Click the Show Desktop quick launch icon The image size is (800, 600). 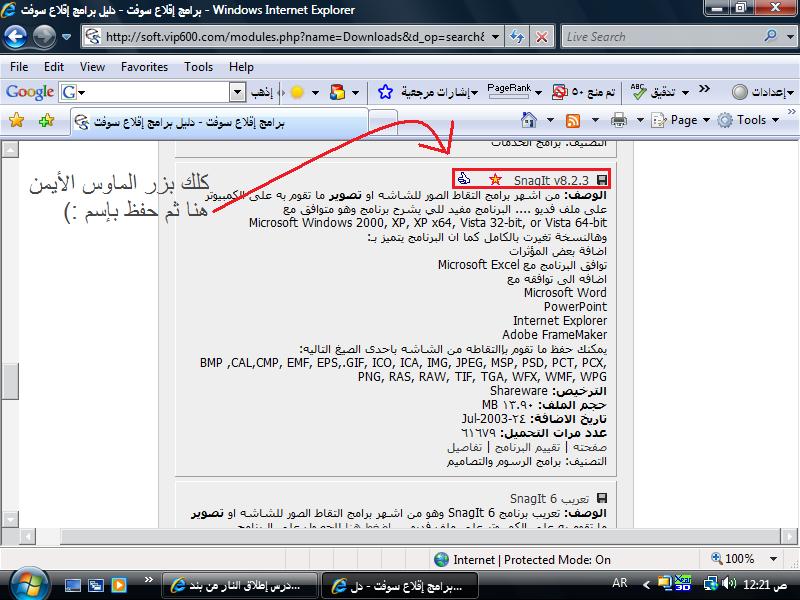[72, 585]
